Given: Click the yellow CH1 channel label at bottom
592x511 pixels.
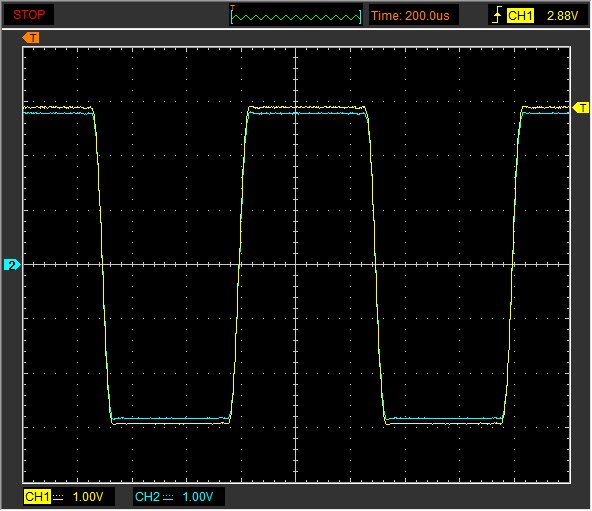Looking at the screenshot, I should pyautogui.click(x=37, y=497).
